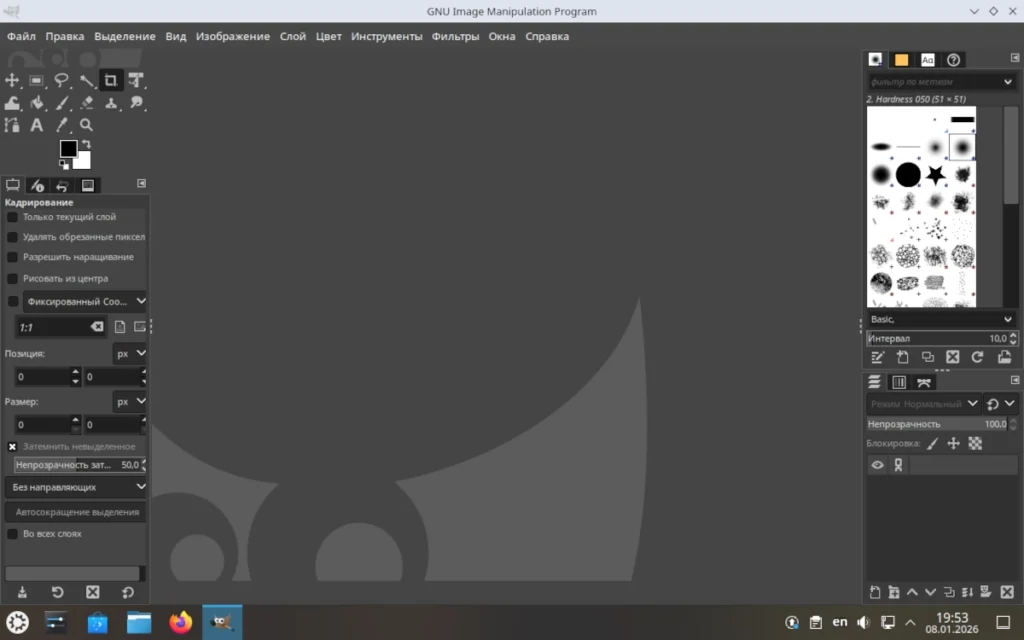Viewport: 1024px width, 640px height.
Task: Open 'Фиксированный Соо...' dropdown
Action: pyautogui.click(x=86, y=301)
